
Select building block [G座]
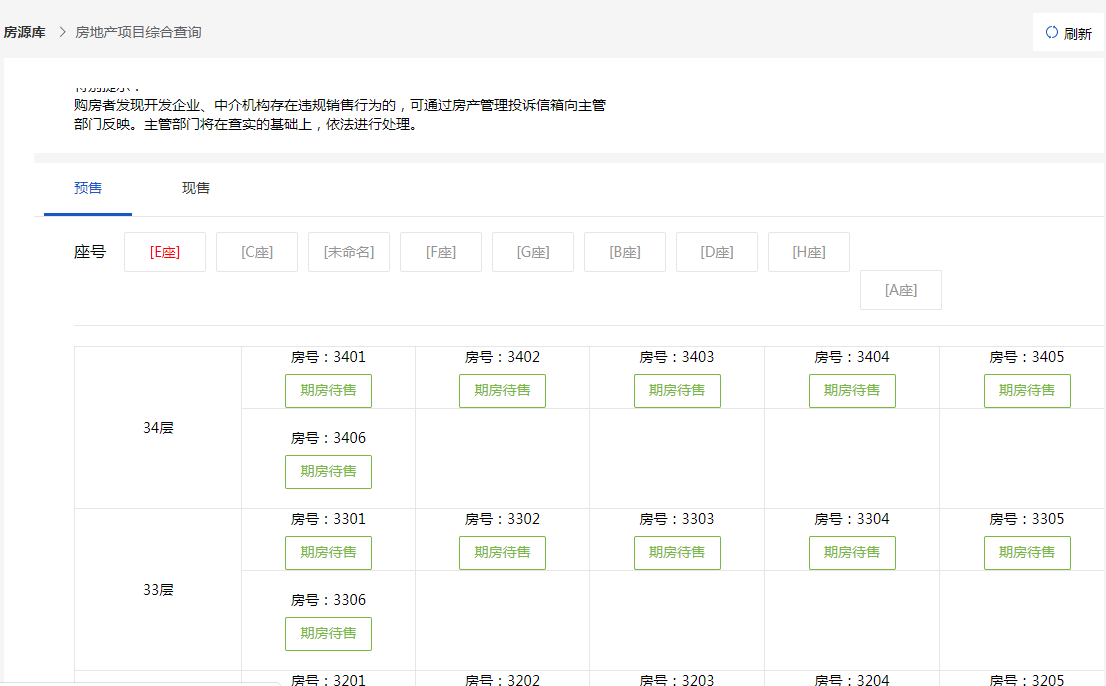532,252
